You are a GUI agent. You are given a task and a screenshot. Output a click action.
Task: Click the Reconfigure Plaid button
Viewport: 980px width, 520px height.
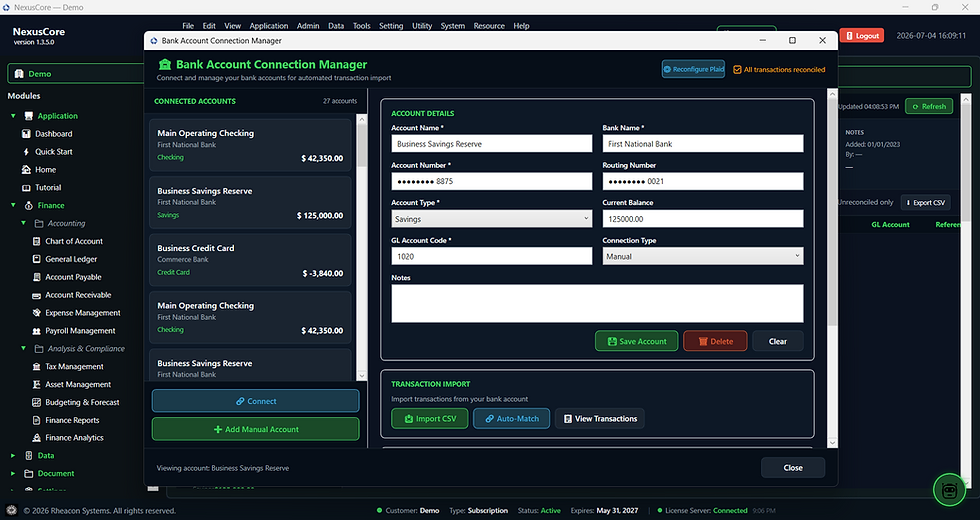[x=693, y=69]
